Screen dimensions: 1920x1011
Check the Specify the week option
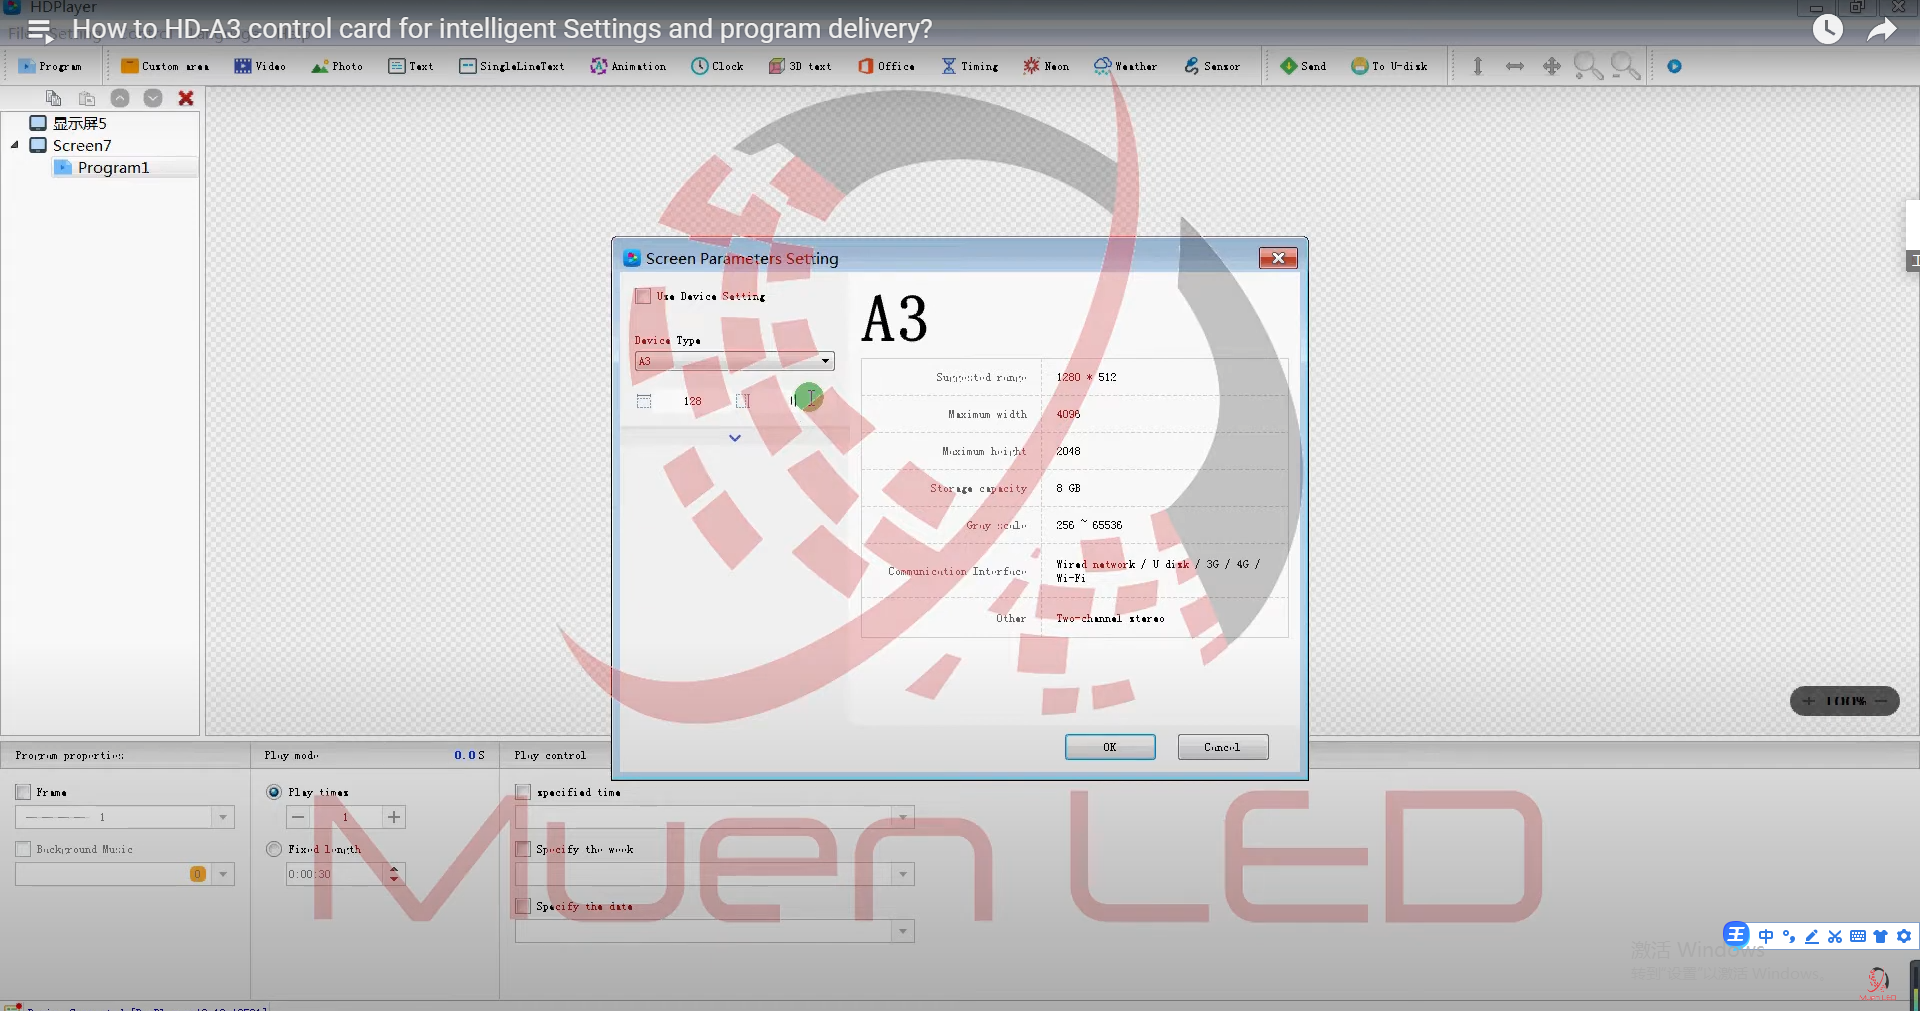[x=522, y=849]
